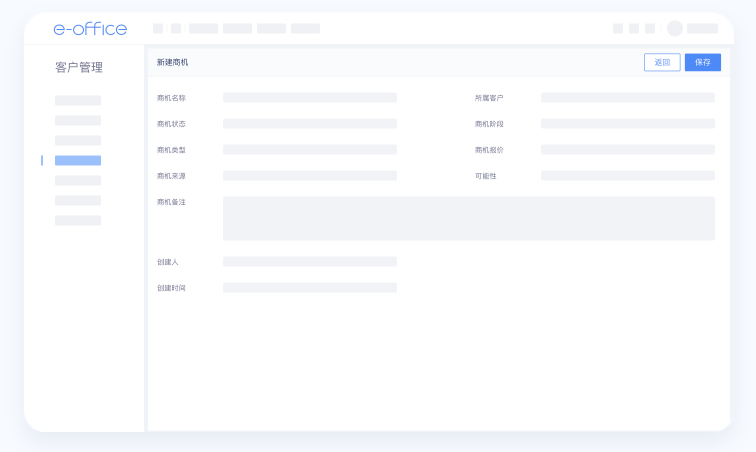Image resolution: width=756 pixels, height=452 pixels.
Task: Open the 商机阶段 field
Action: [627, 124]
